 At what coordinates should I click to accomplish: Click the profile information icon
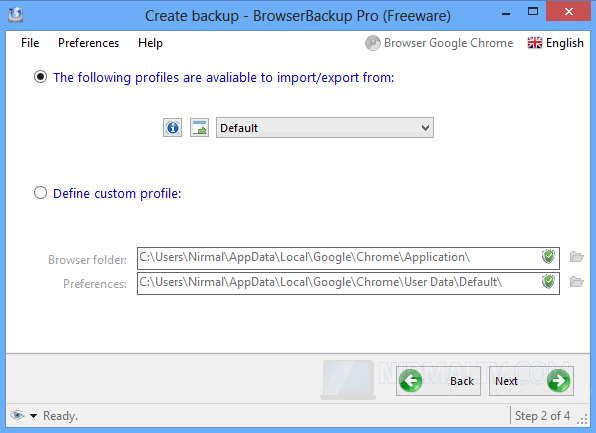[173, 128]
